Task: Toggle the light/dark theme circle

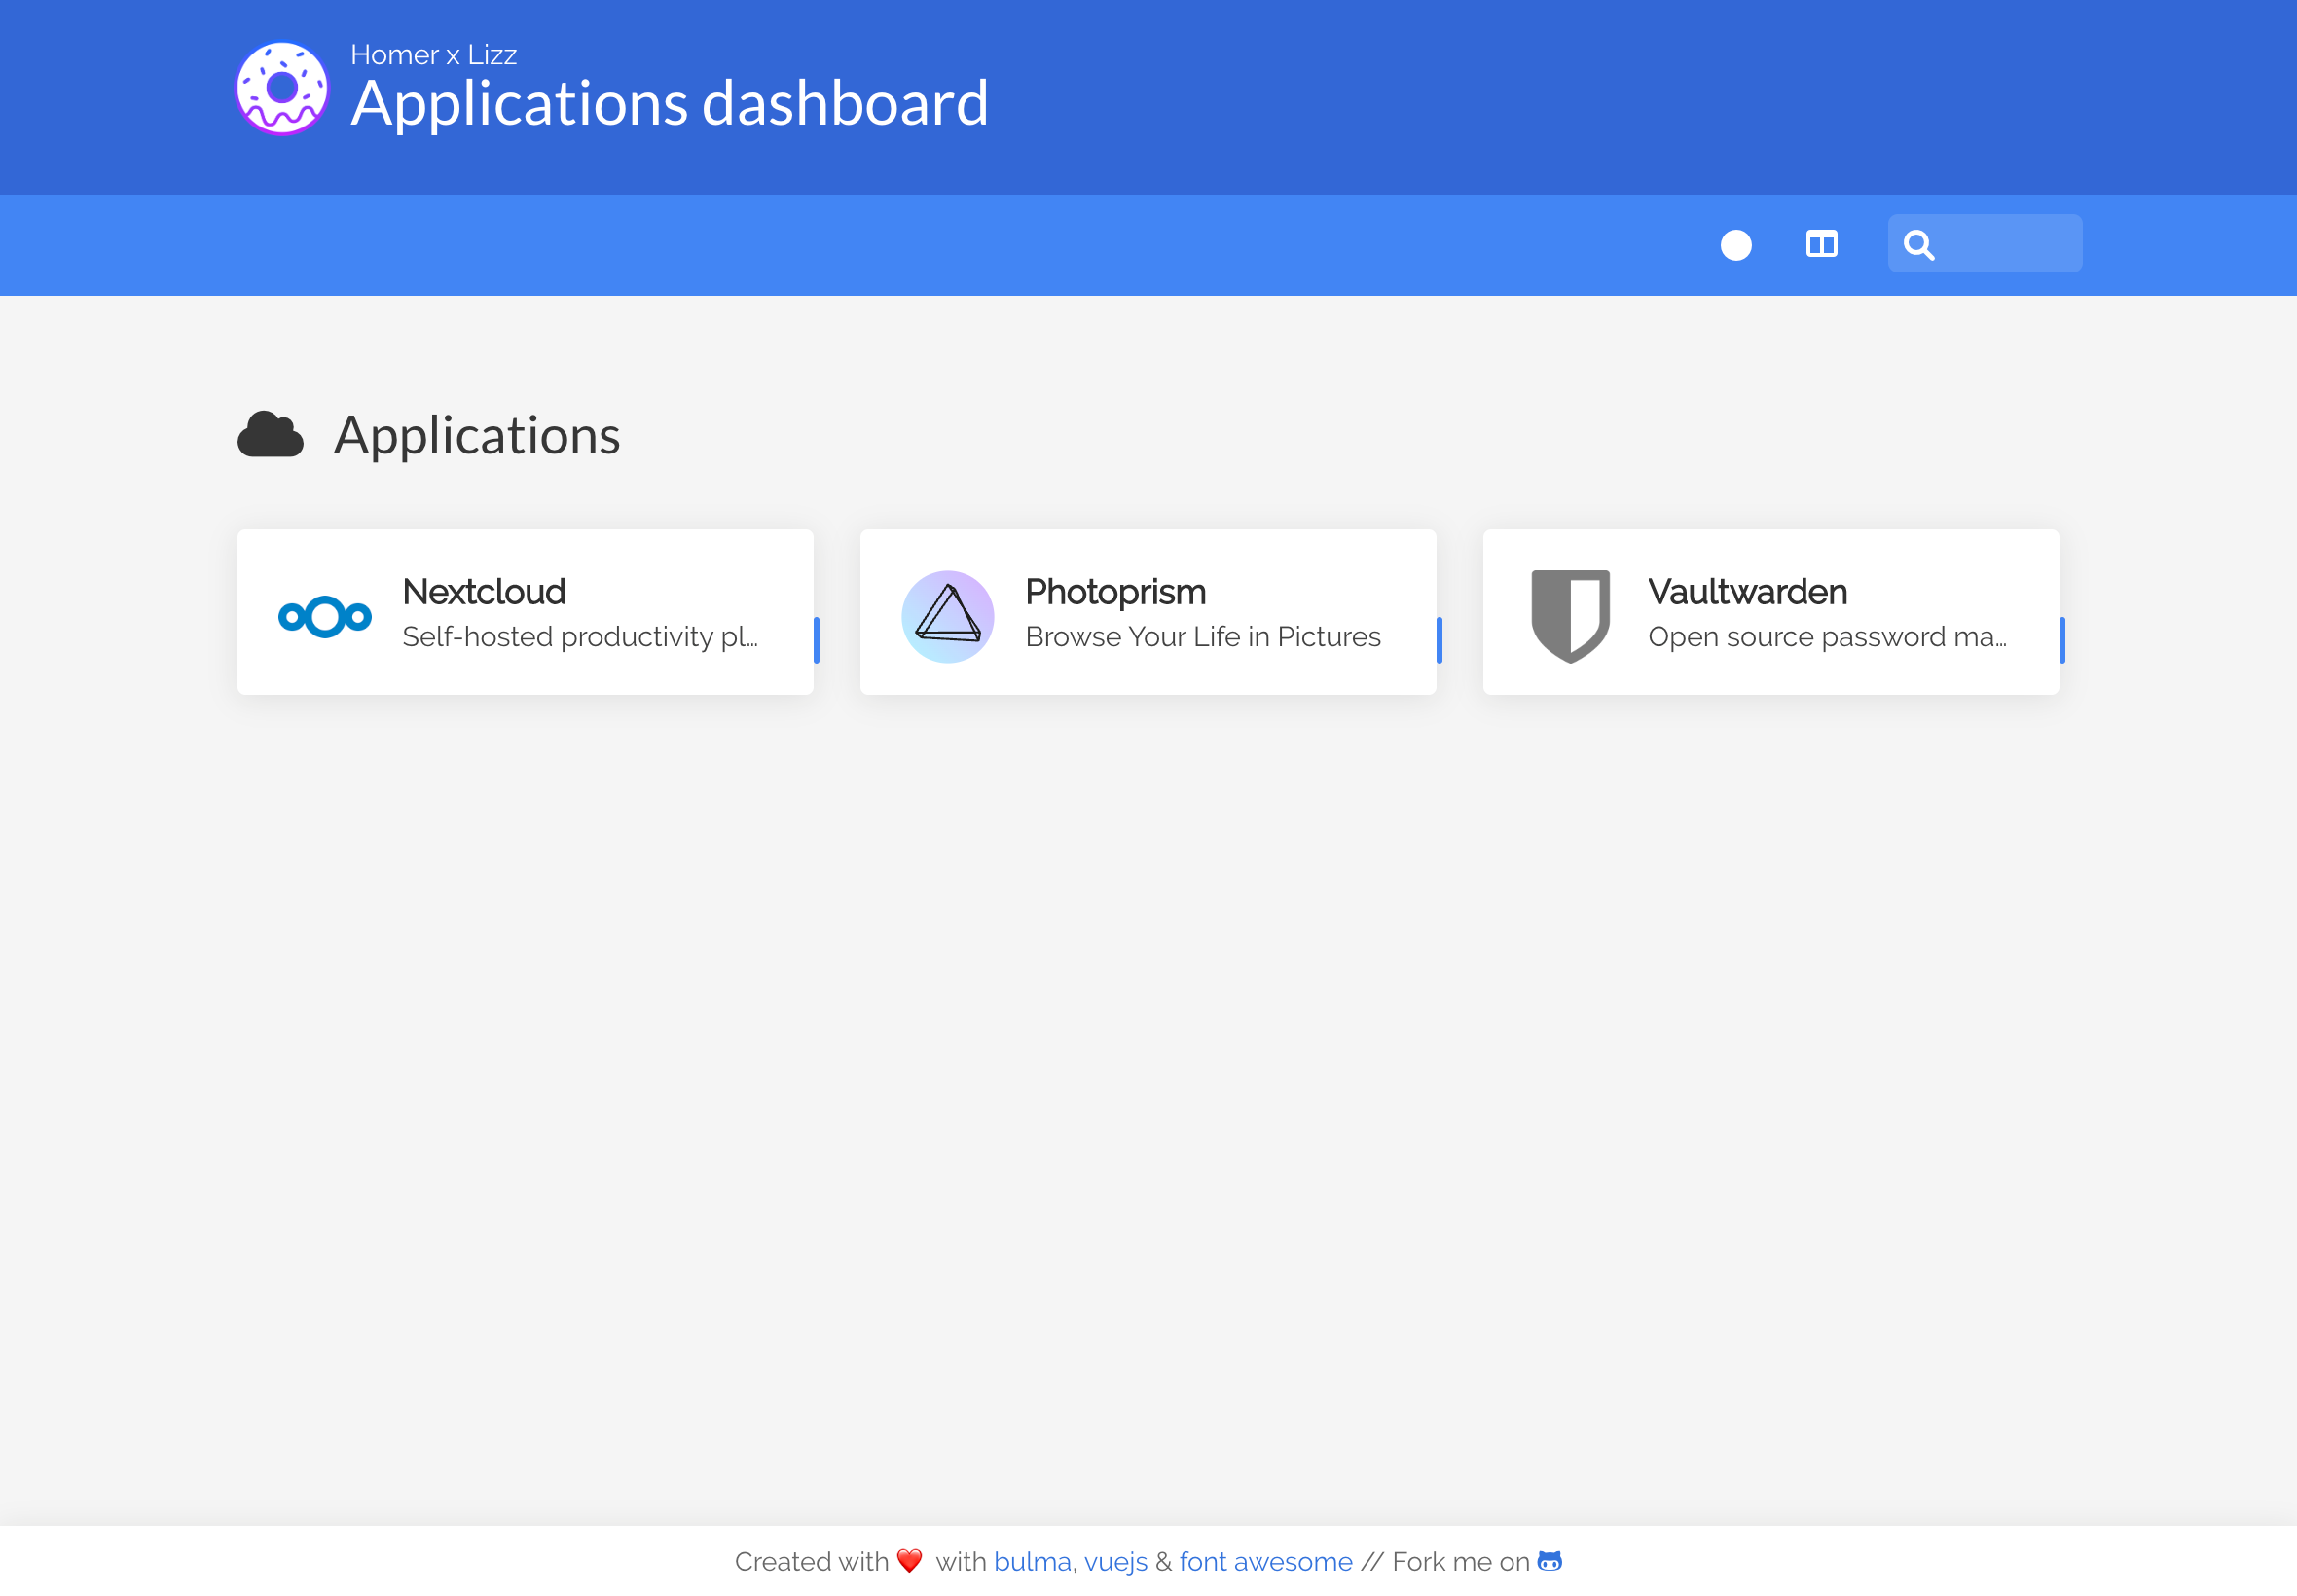Action: [x=1735, y=245]
